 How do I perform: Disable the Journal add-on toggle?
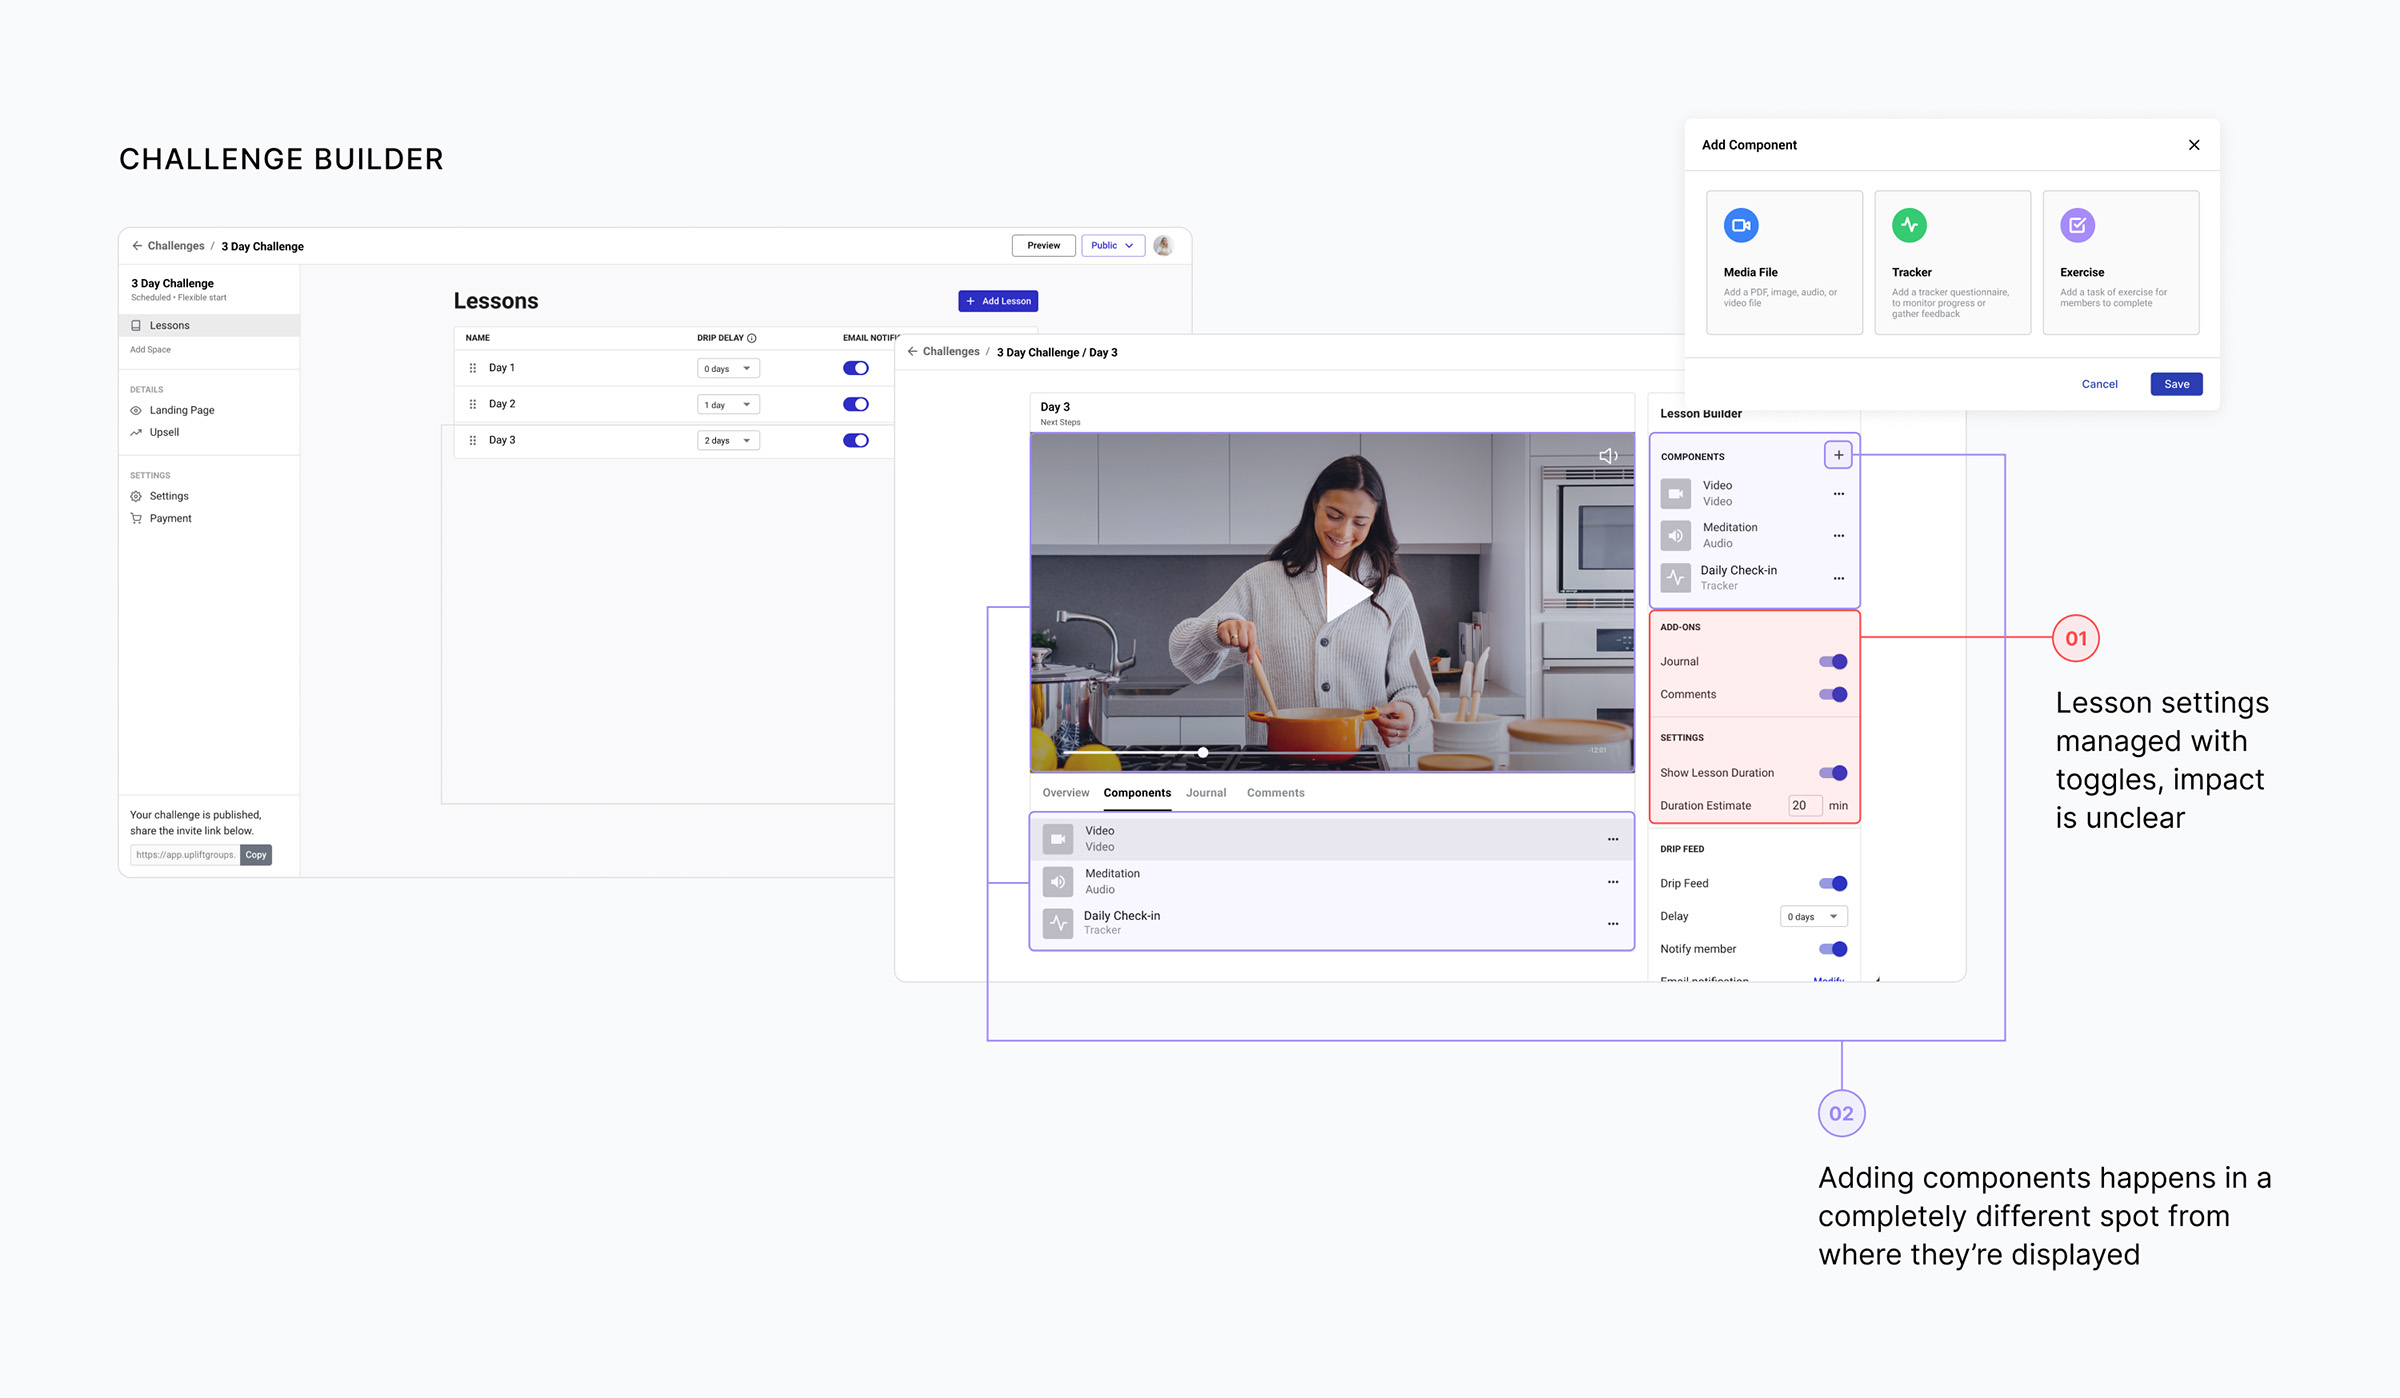(1832, 662)
